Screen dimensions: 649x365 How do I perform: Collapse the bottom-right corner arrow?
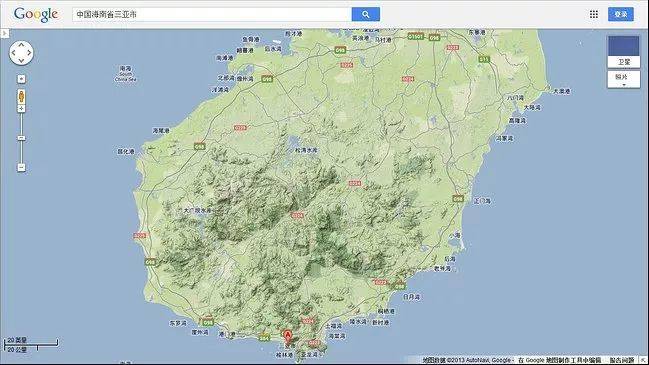[x=644, y=360]
